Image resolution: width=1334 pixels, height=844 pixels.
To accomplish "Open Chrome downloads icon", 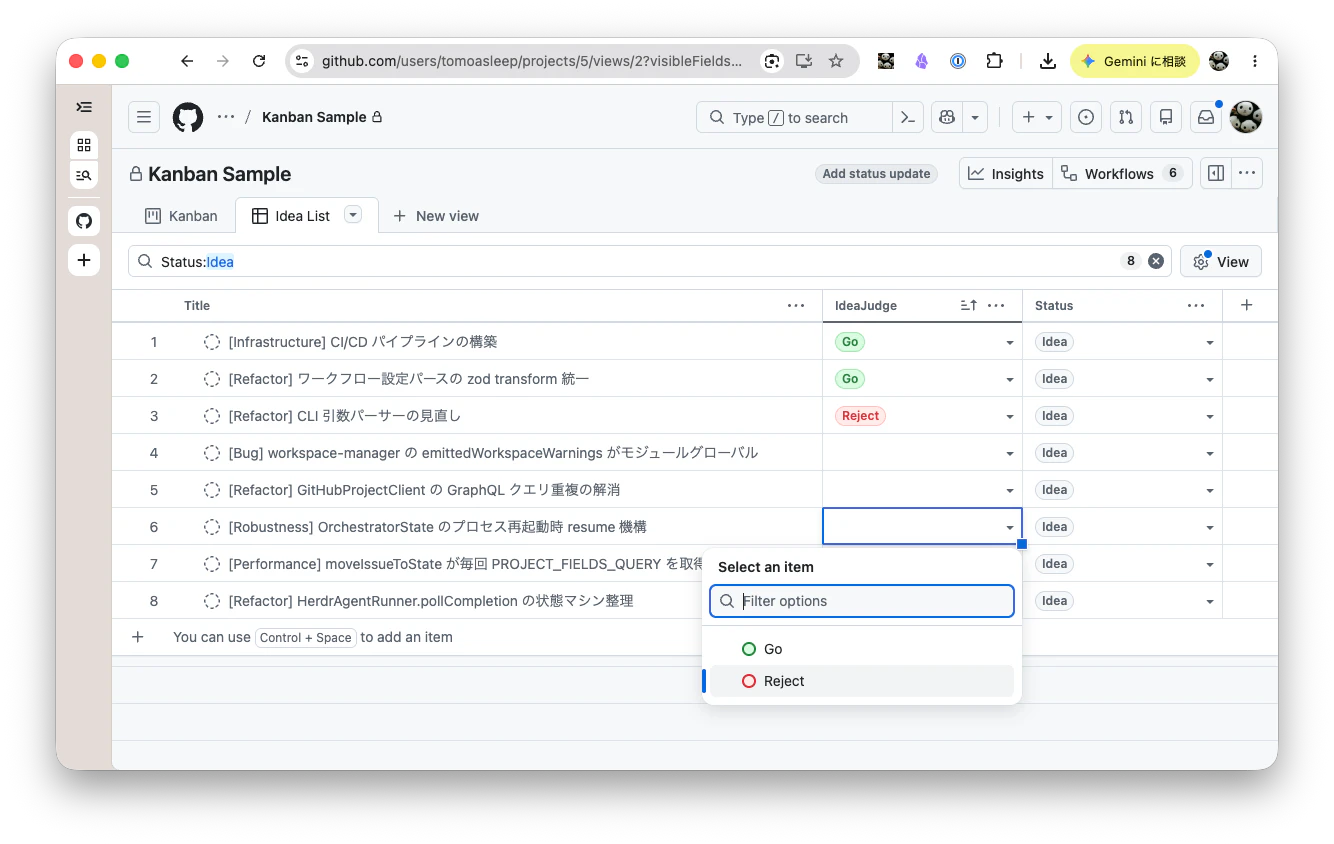I will click(x=1048, y=61).
